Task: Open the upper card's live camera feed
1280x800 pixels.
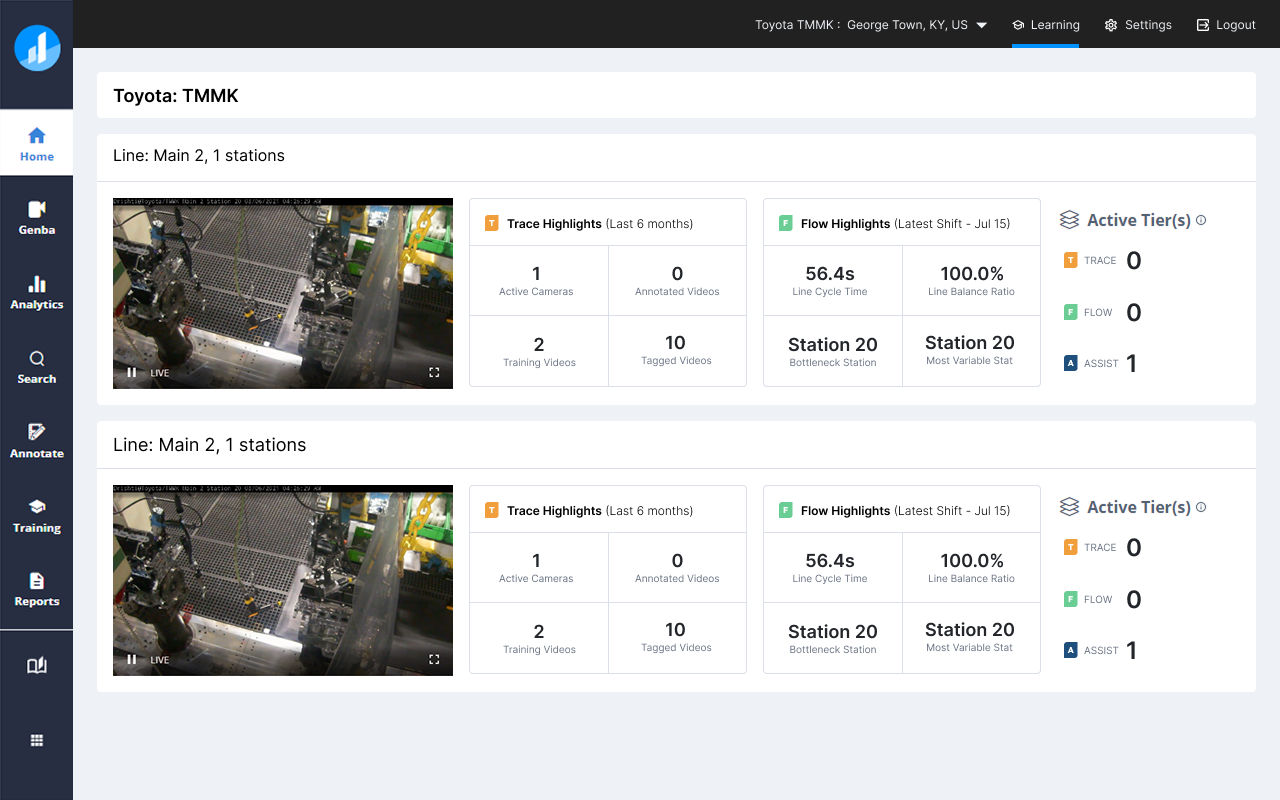Action: point(283,293)
